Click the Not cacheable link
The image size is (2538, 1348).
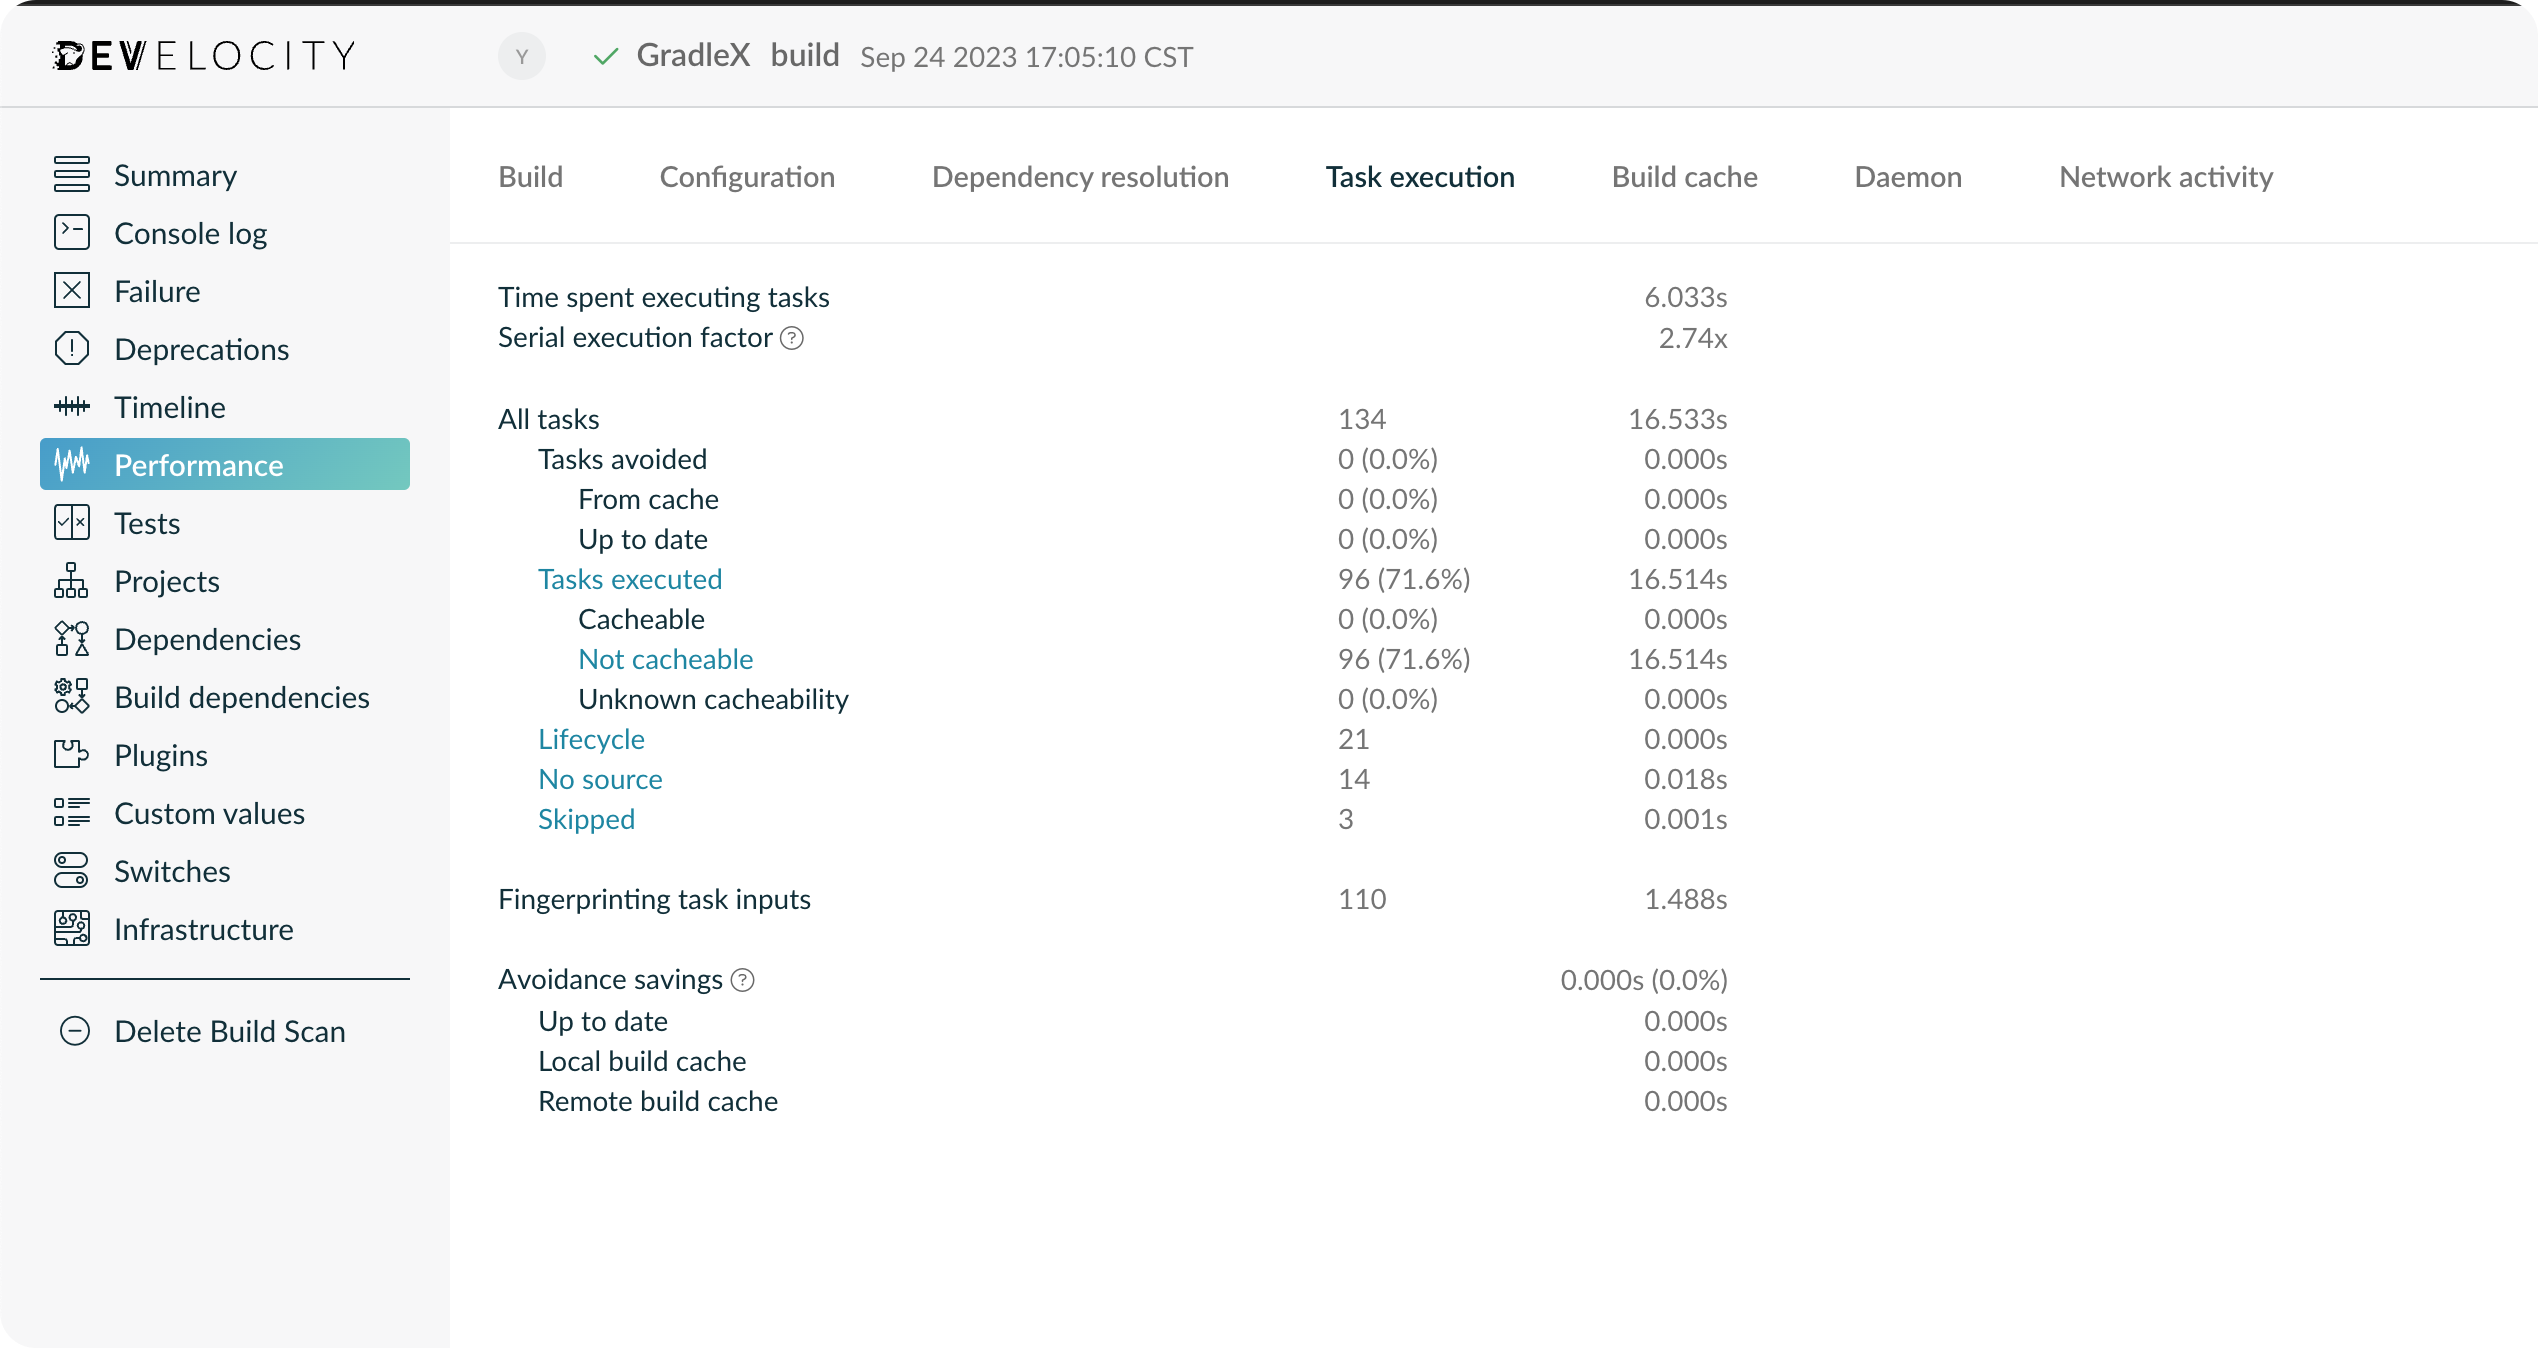coord(666,659)
